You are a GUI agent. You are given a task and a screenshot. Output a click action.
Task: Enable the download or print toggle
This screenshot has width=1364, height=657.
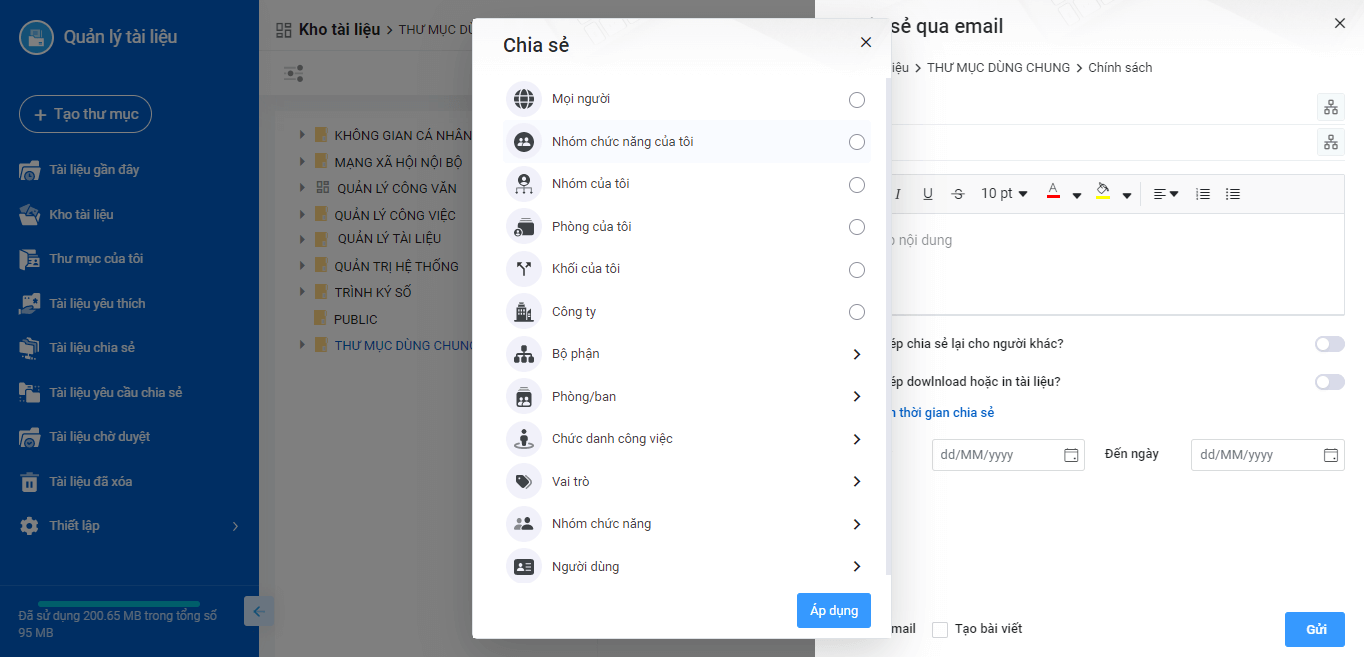1329,382
